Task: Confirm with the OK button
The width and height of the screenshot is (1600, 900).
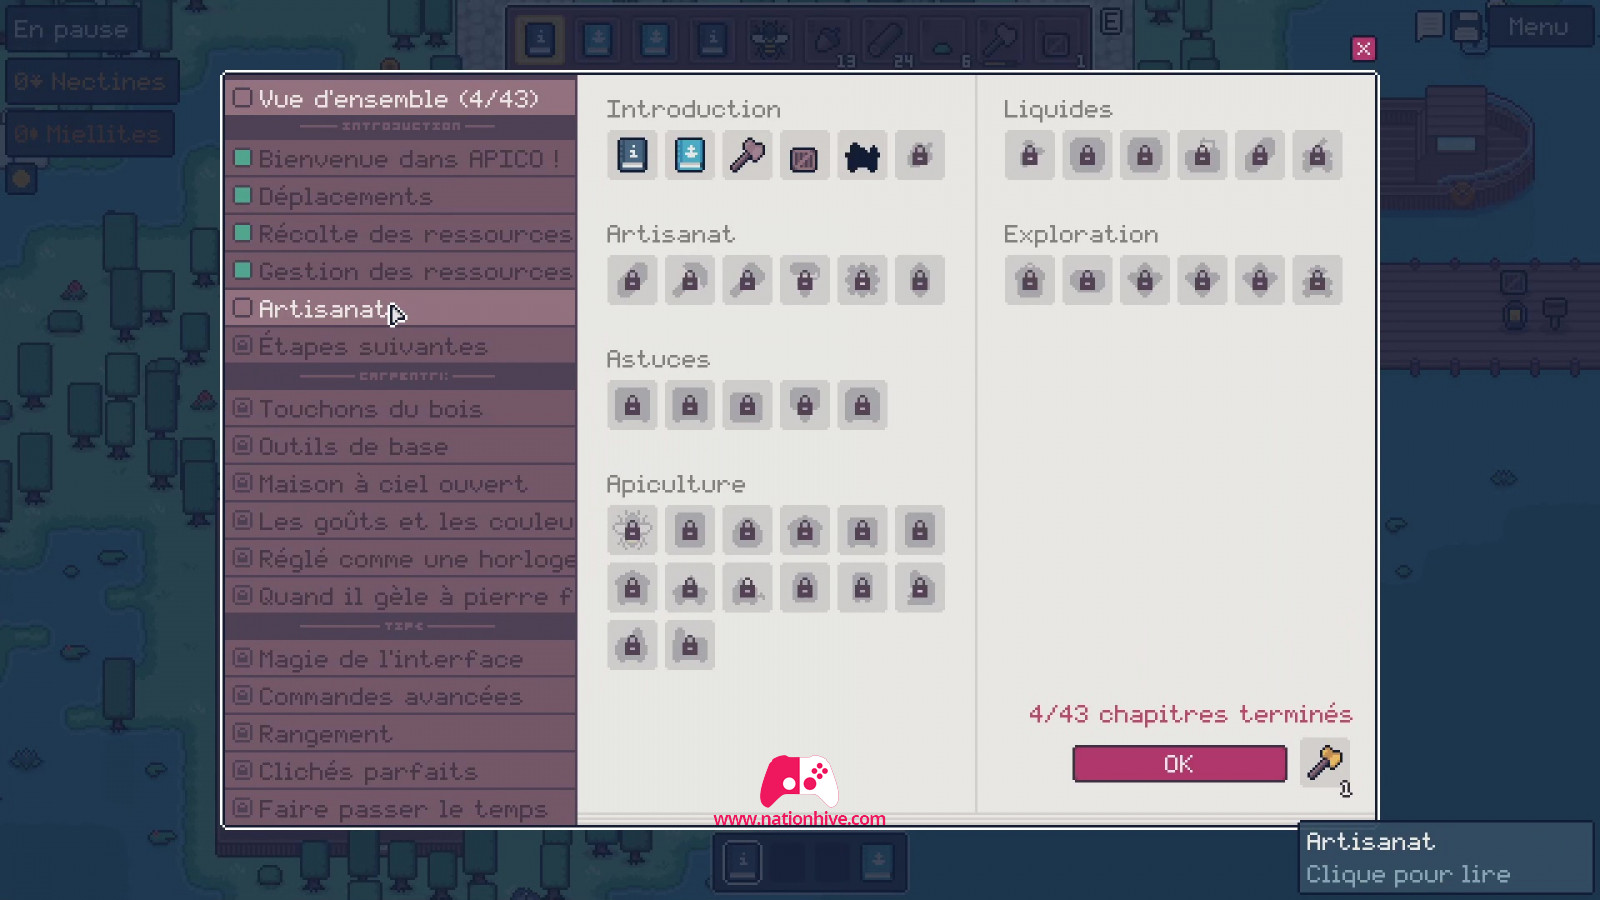Action: (x=1179, y=764)
